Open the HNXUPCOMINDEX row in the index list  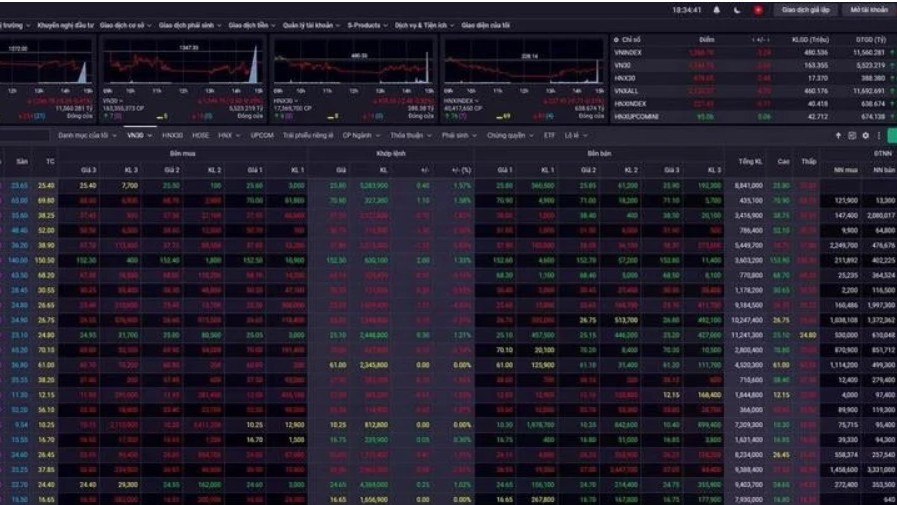(x=753, y=117)
